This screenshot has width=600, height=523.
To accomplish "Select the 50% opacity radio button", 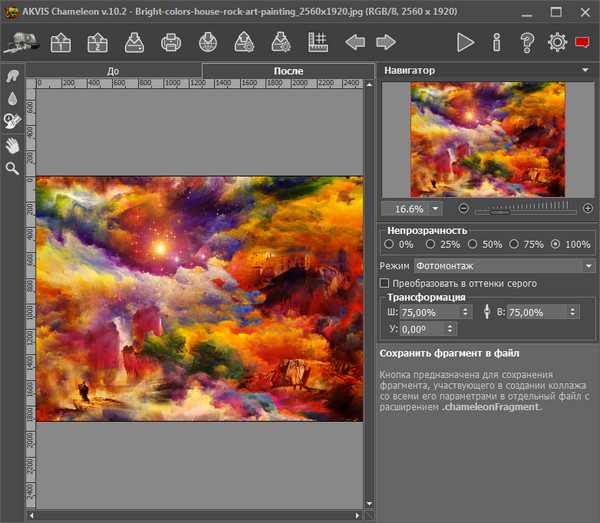I will 473,244.
